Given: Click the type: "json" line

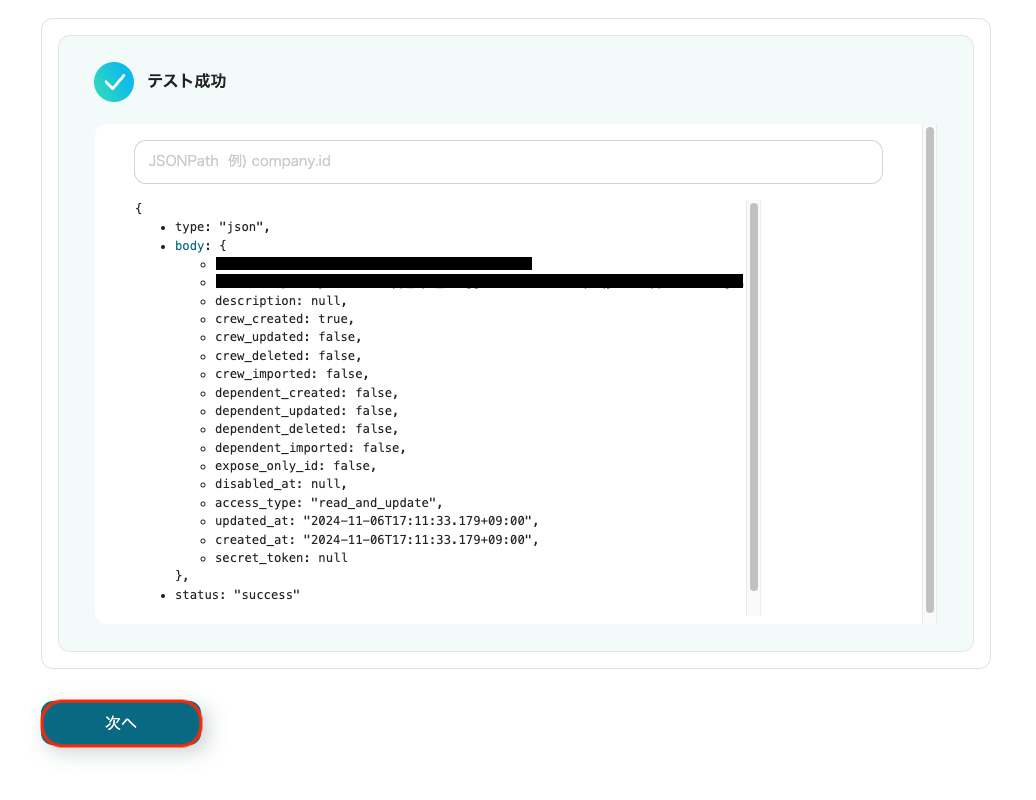Looking at the screenshot, I should click(x=222, y=227).
